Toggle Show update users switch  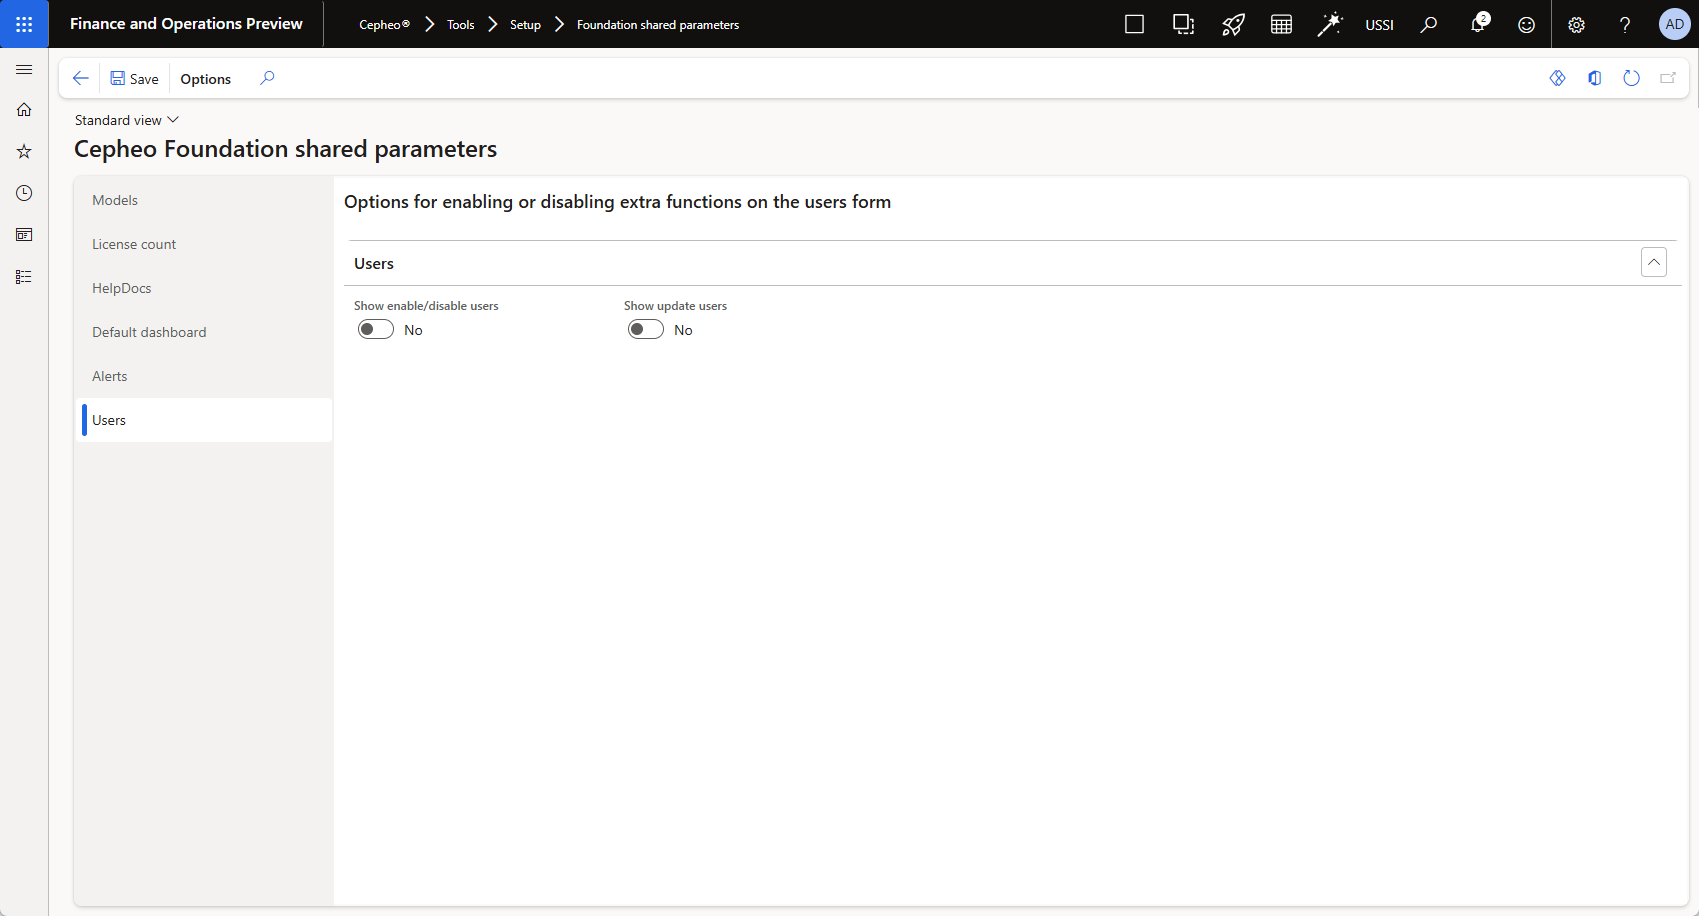click(x=646, y=330)
